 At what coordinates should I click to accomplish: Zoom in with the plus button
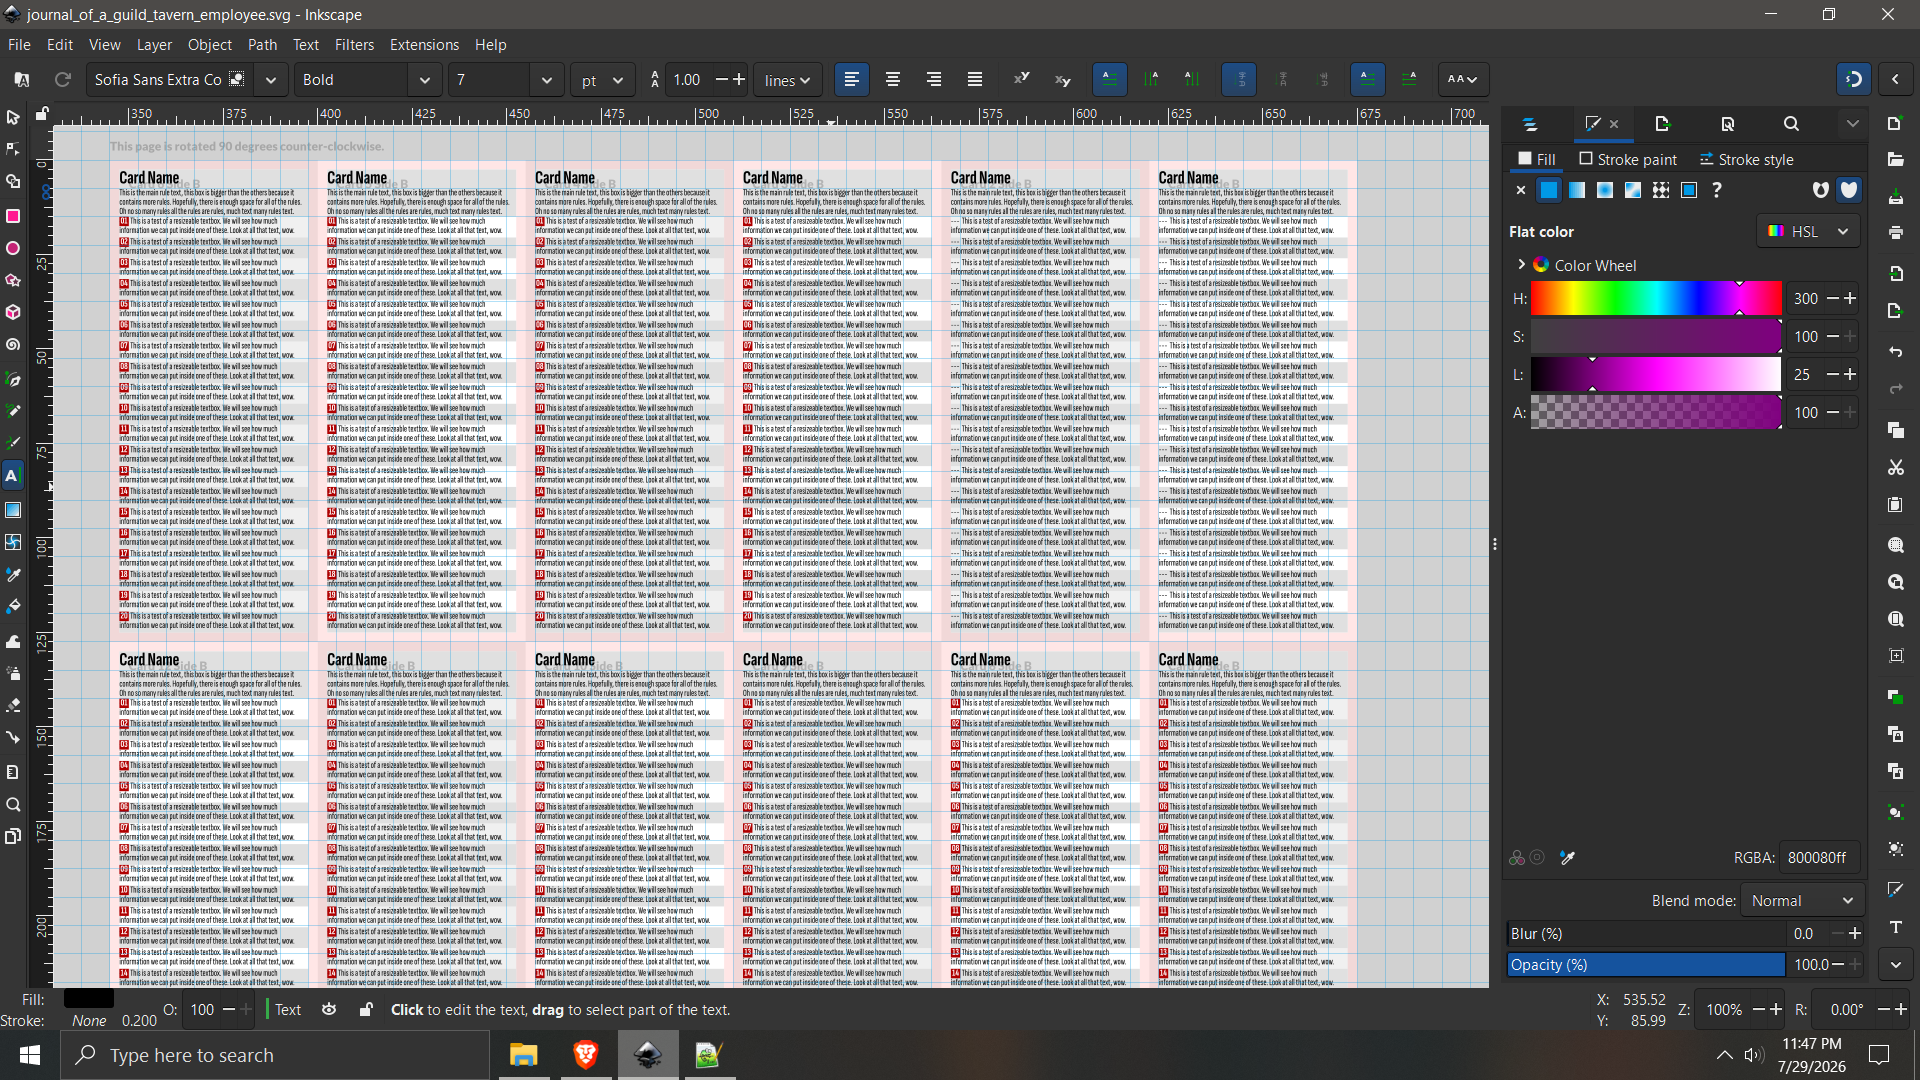pyautogui.click(x=1776, y=1010)
